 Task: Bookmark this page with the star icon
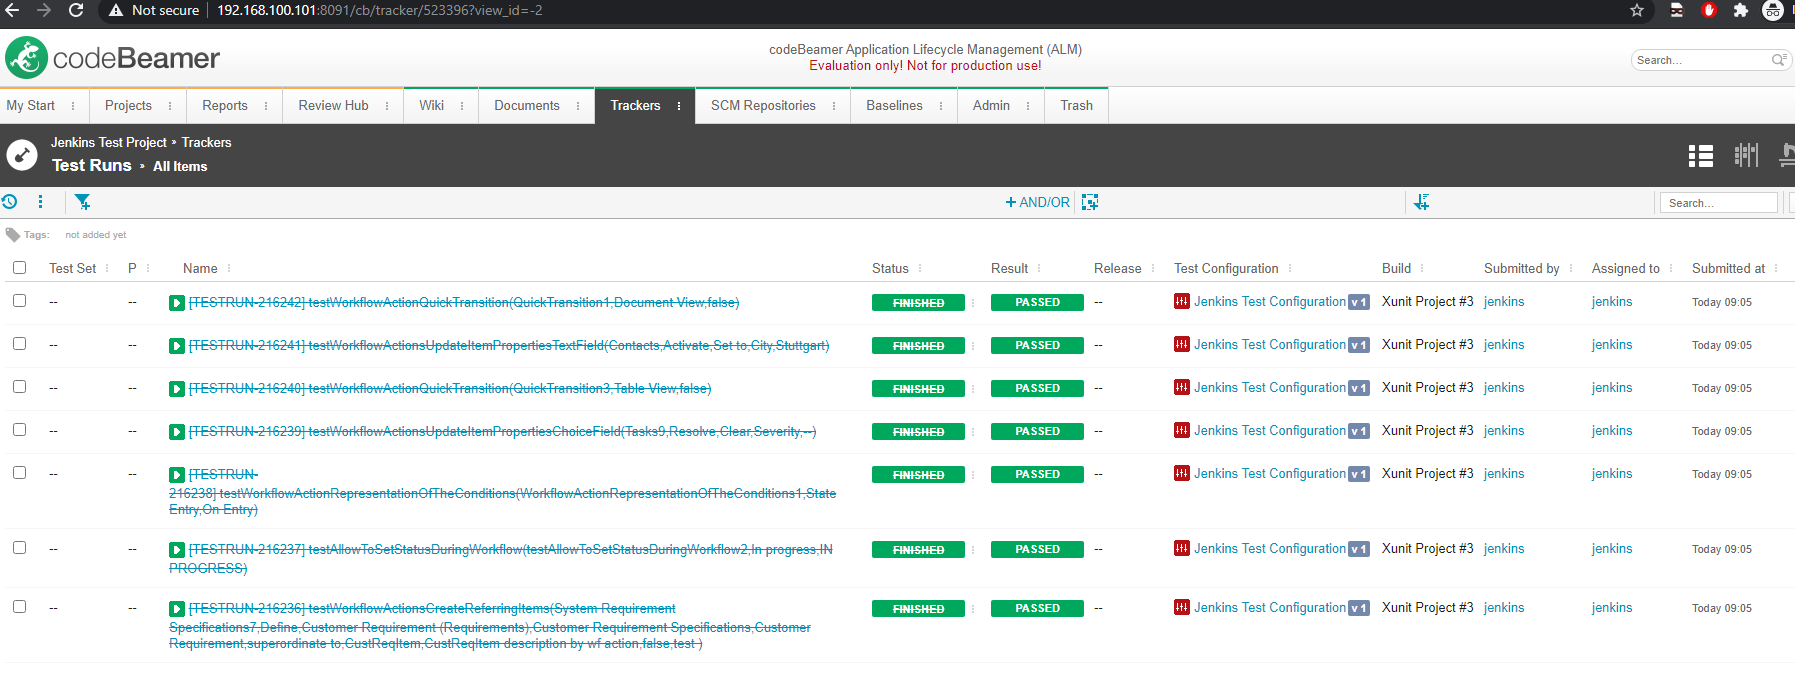coord(1637,10)
